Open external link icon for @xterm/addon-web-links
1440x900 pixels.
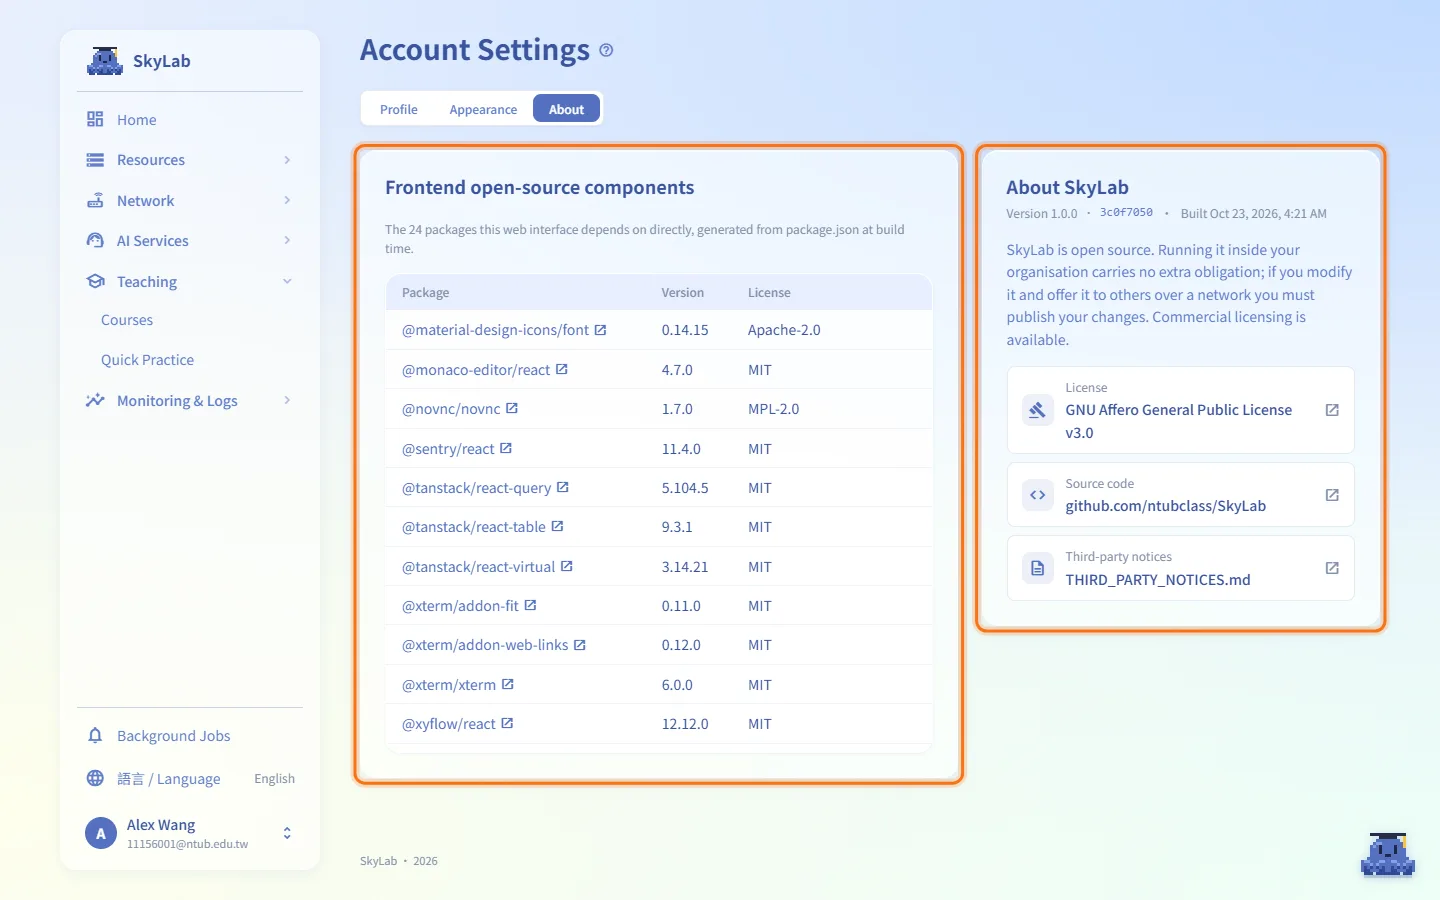pyautogui.click(x=580, y=645)
